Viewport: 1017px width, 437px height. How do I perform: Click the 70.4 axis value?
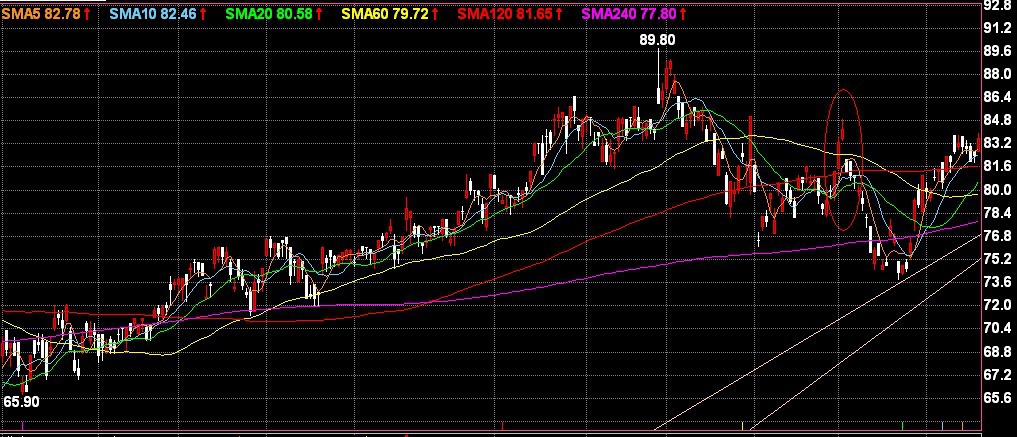(x=997, y=328)
